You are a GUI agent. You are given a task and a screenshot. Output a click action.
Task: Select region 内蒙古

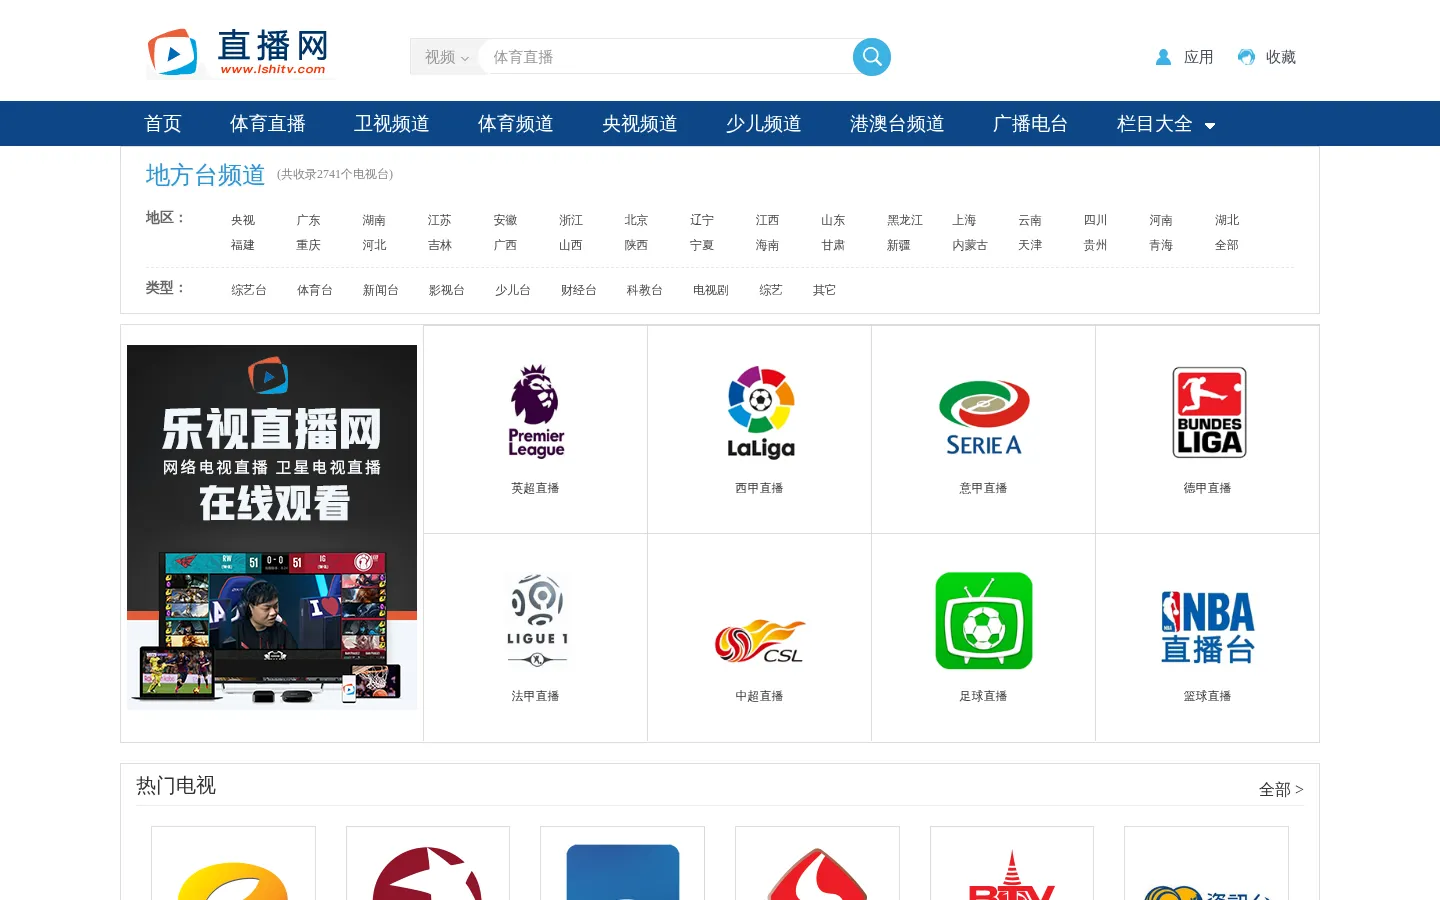click(x=970, y=245)
